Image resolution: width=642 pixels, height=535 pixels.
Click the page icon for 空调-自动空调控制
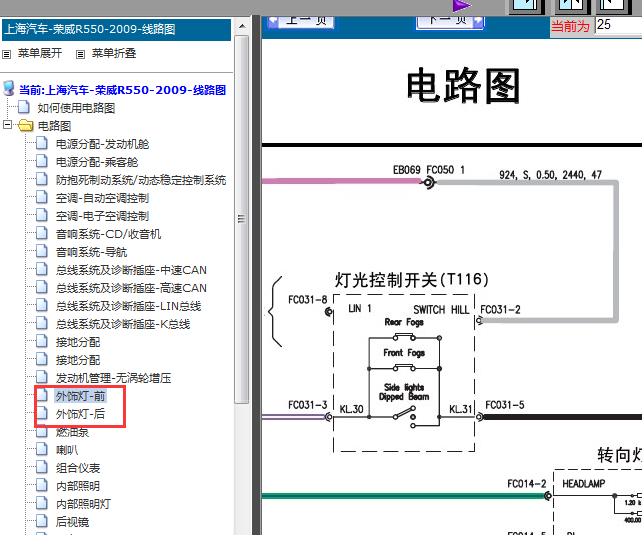point(41,197)
